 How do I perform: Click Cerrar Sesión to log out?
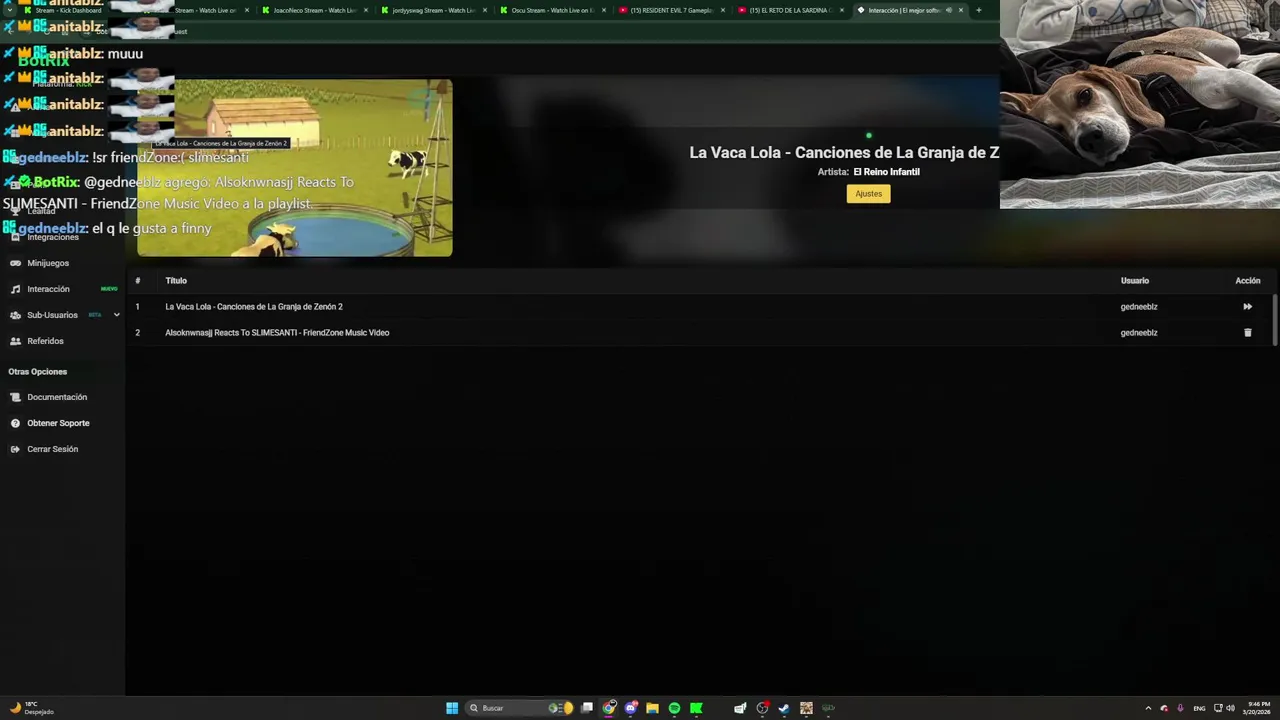click(x=52, y=449)
